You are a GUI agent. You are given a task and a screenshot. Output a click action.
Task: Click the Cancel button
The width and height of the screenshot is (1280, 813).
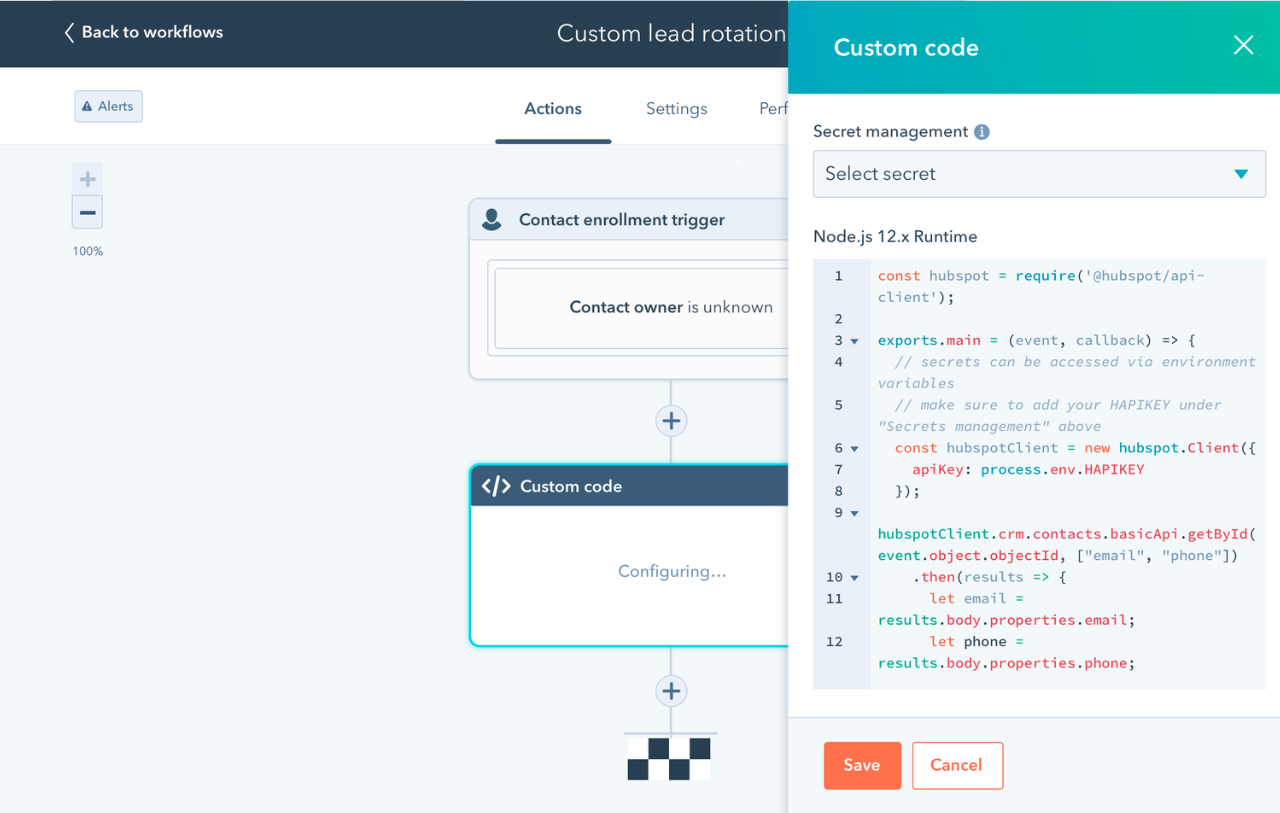coord(957,765)
